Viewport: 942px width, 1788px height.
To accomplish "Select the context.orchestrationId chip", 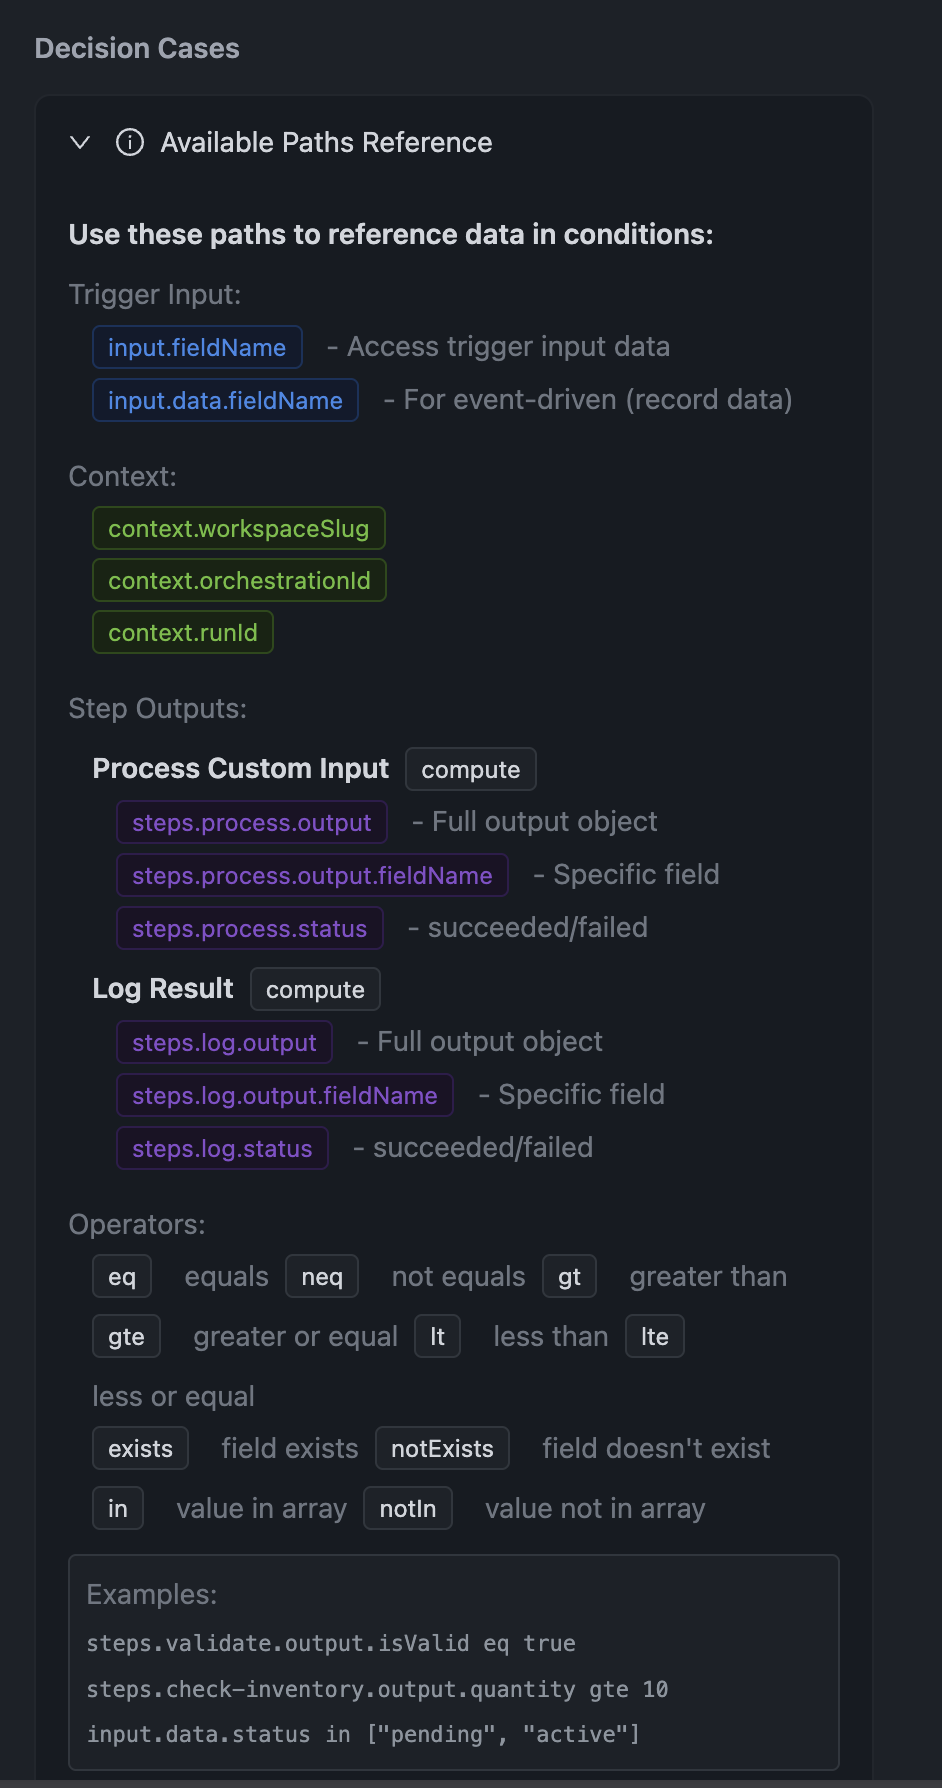I will [x=239, y=581].
